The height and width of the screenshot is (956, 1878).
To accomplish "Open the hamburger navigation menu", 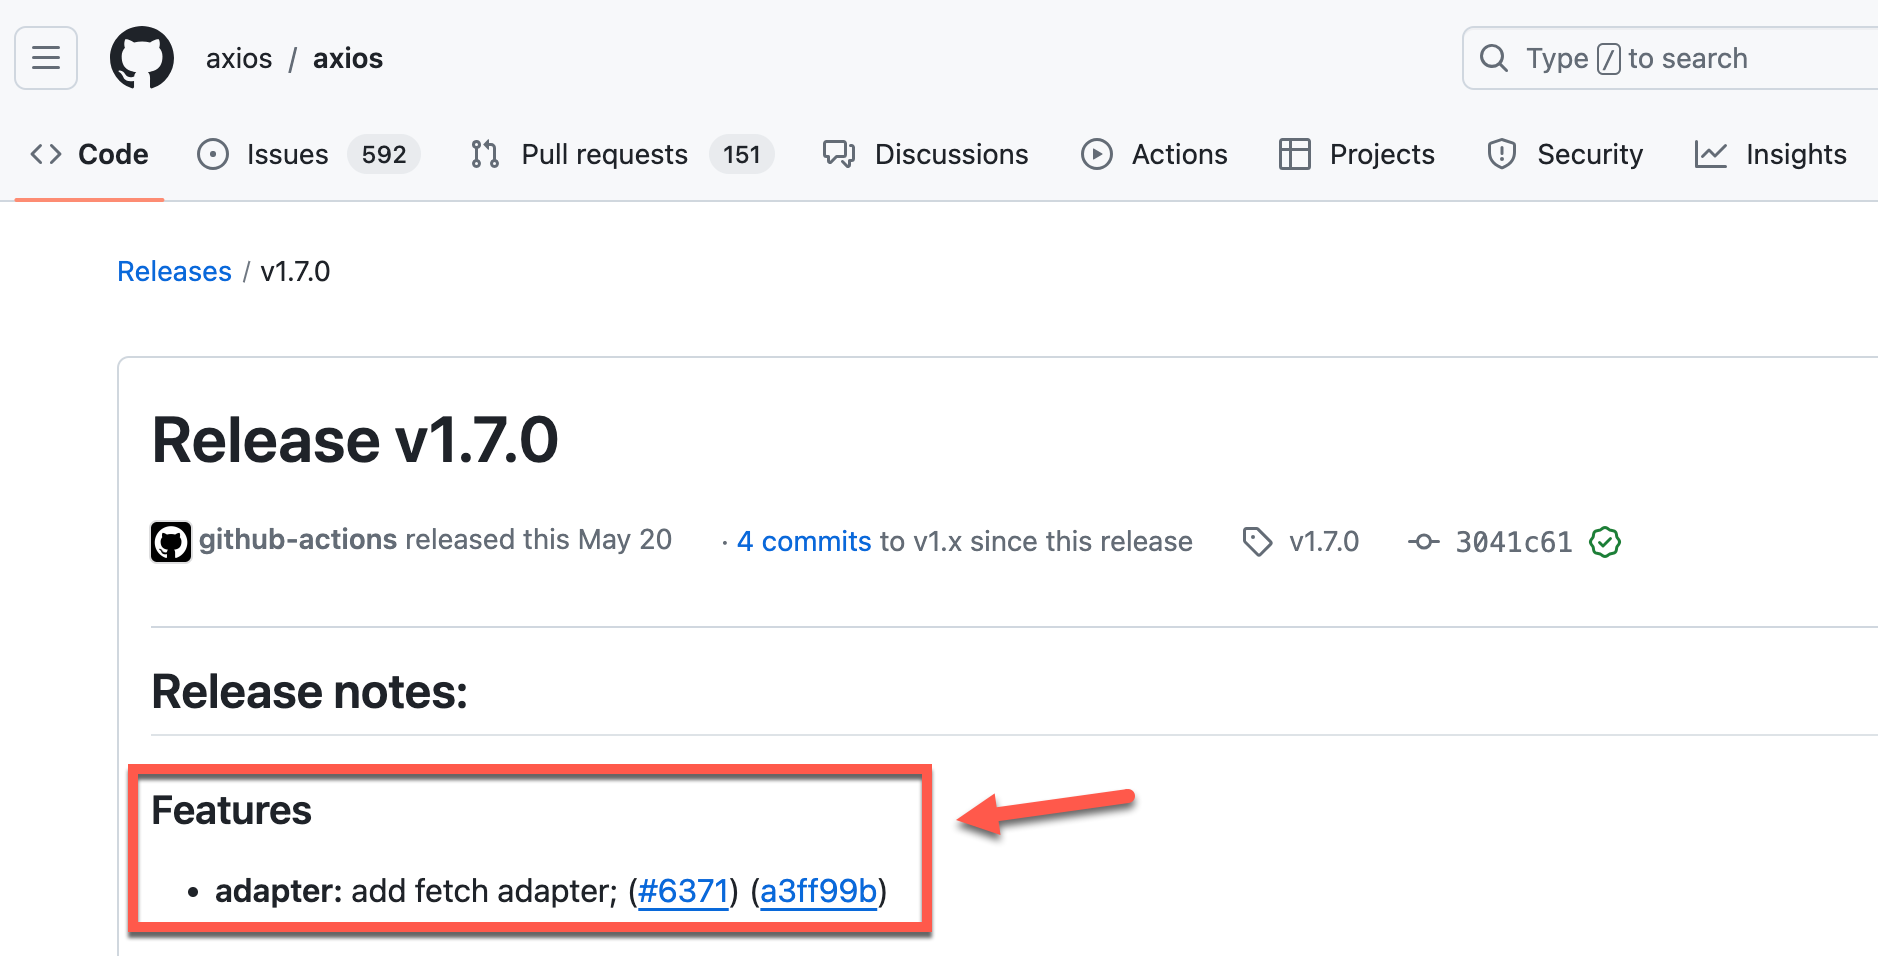I will tap(46, 58).
